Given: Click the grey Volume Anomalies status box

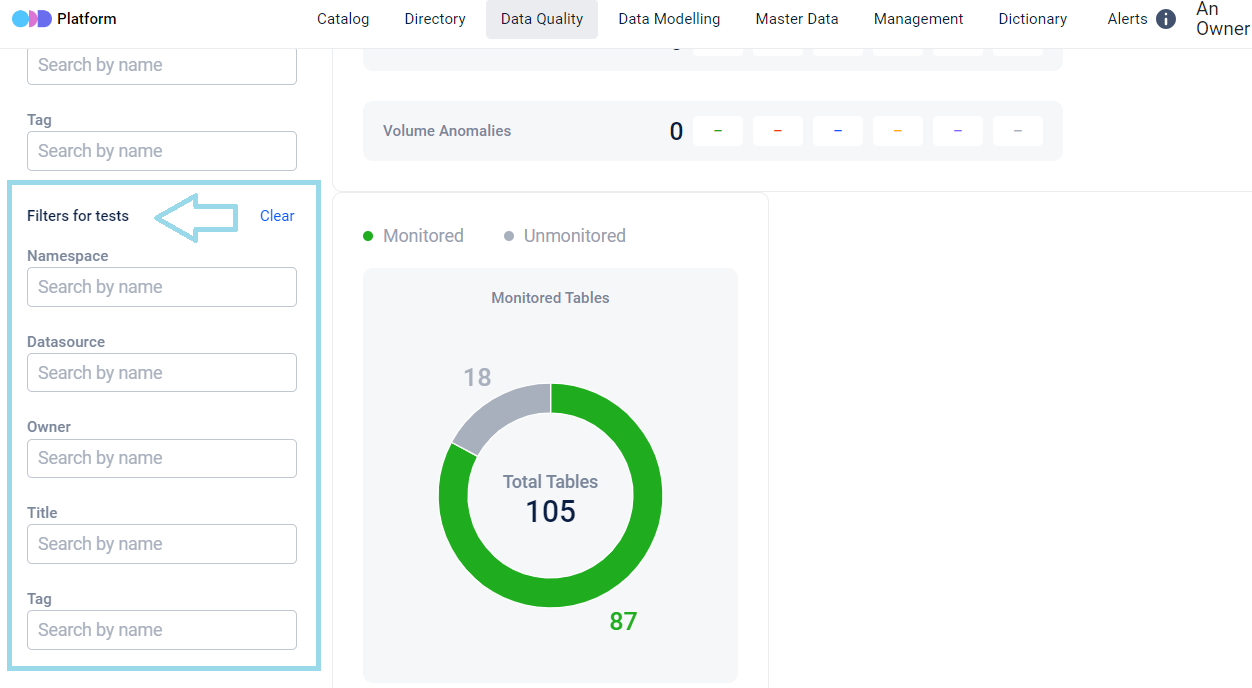Looking at the screenshot, I should (1017, 131).
